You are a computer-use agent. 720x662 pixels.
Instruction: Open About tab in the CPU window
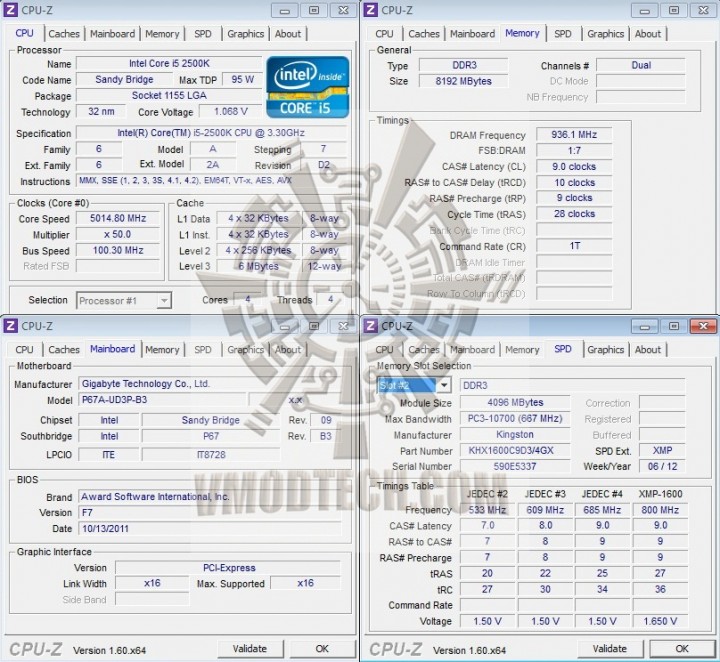tap(288, 34)
